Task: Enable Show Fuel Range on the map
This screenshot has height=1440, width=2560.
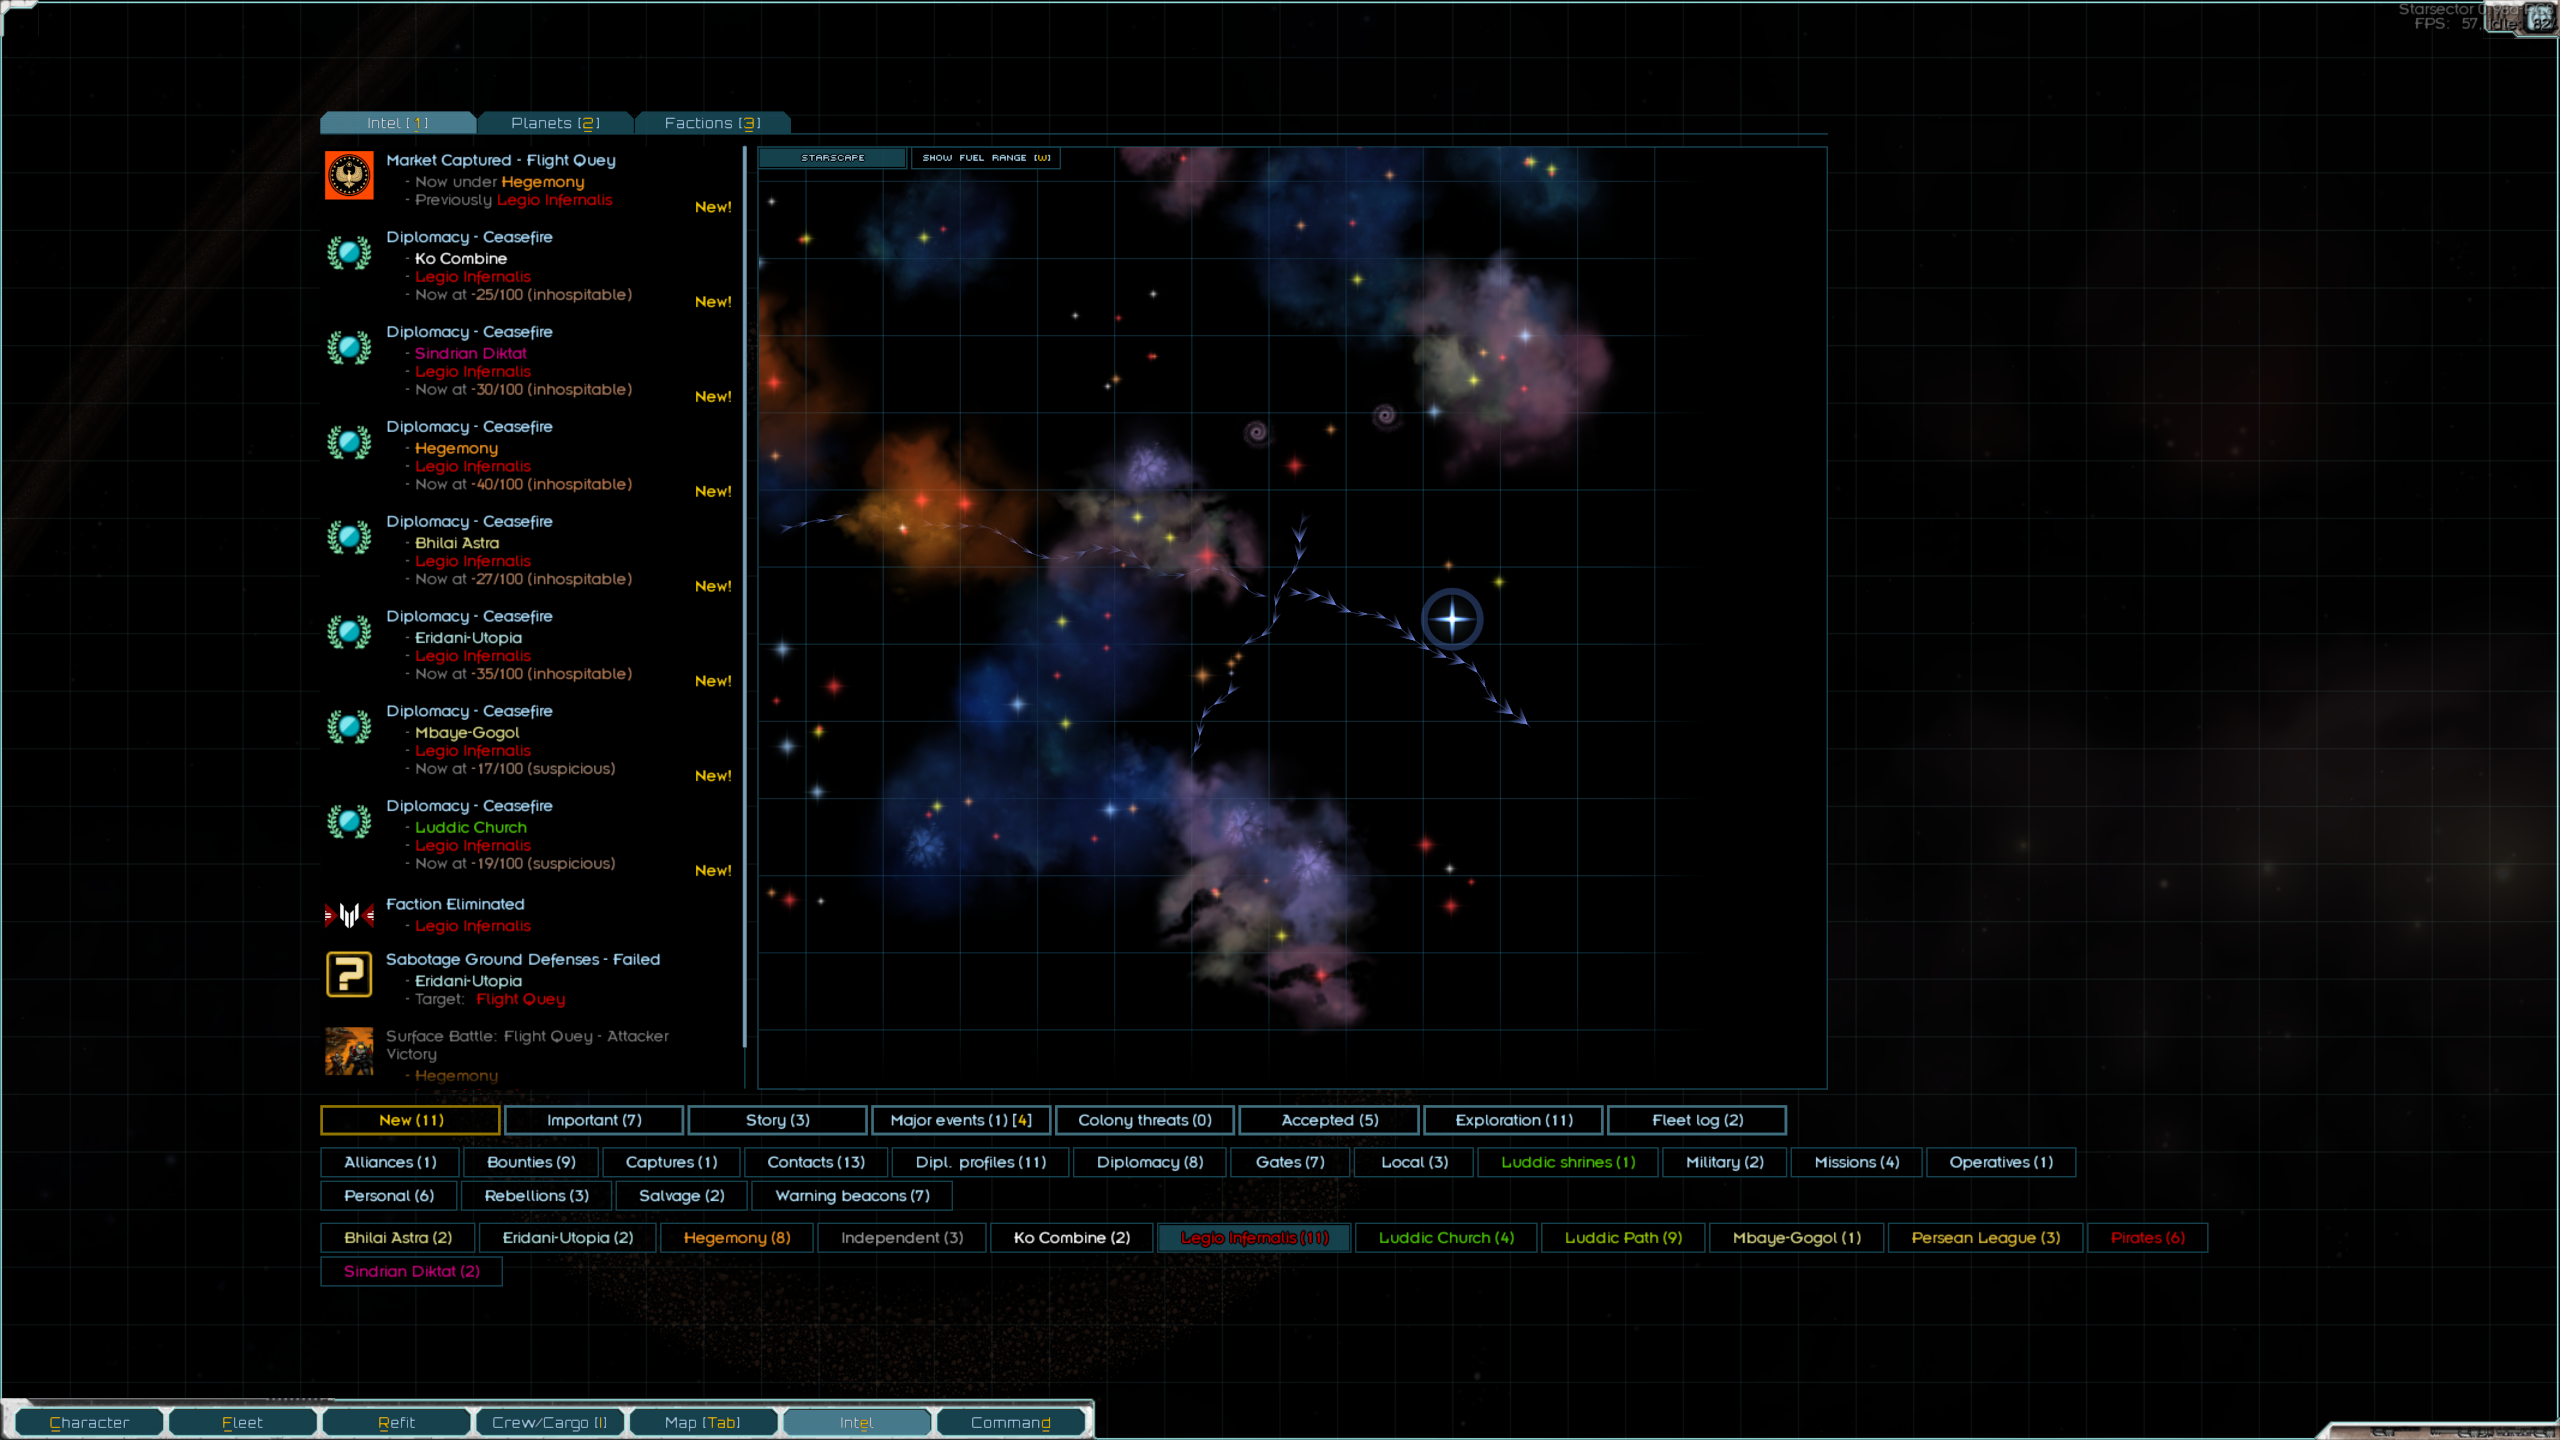Action: point(985,158)
